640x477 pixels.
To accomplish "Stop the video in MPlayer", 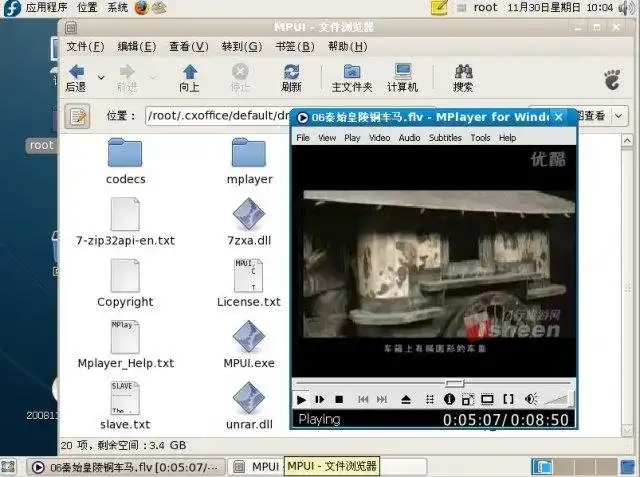I will [339, 399].
